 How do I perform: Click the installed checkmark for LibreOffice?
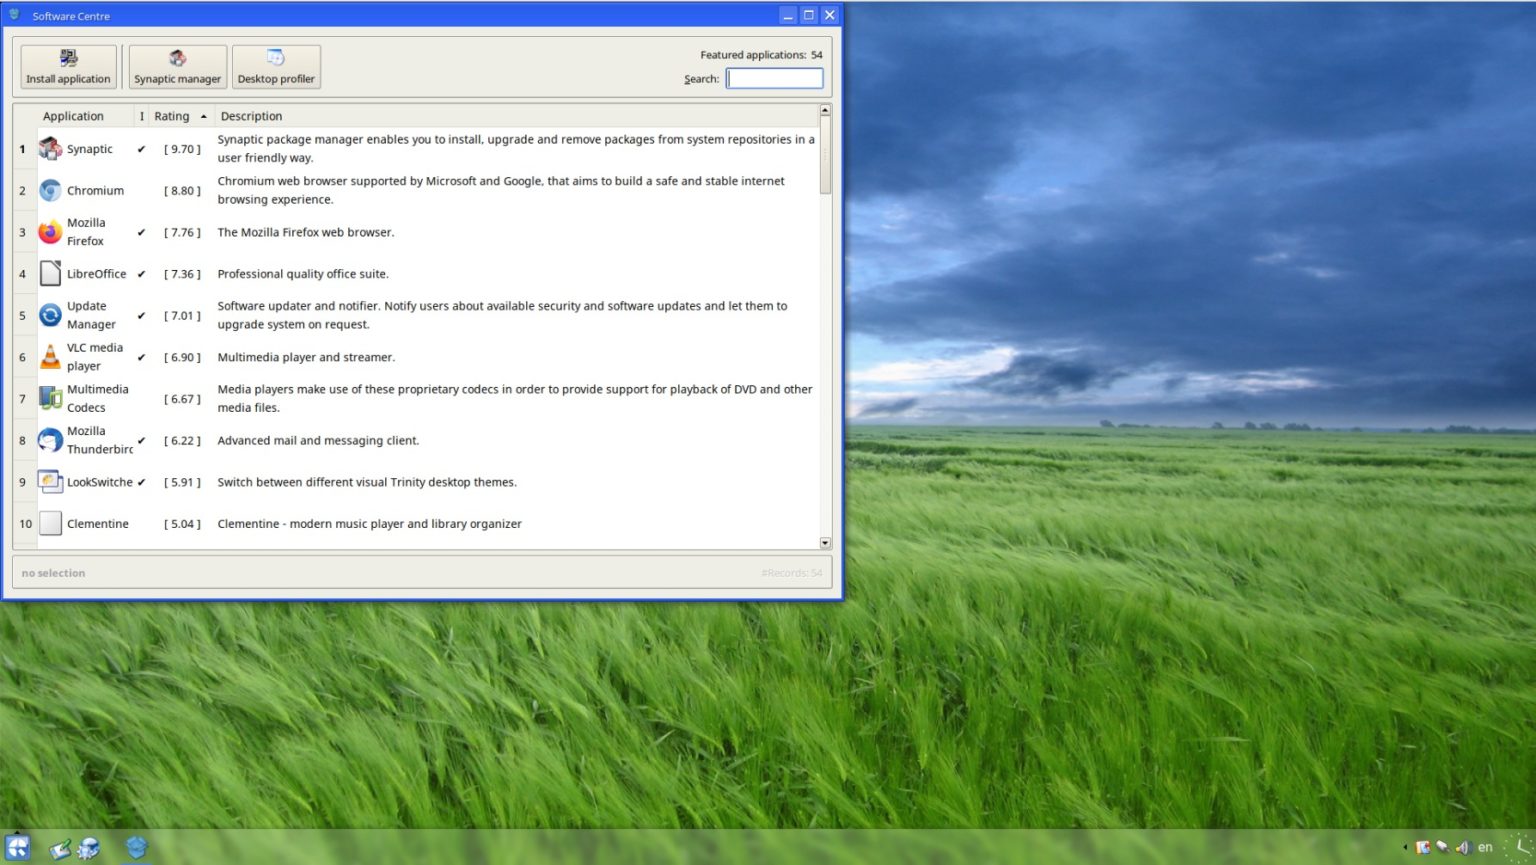141,274
